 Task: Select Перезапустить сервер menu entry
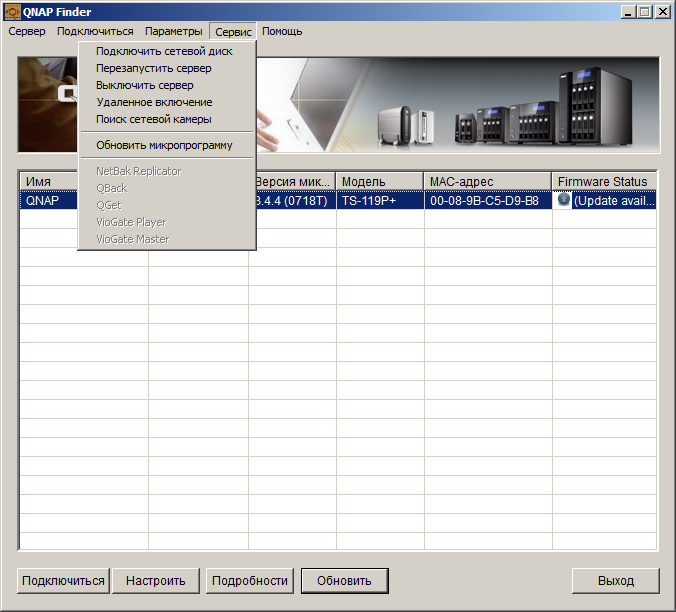click(168, 68)
